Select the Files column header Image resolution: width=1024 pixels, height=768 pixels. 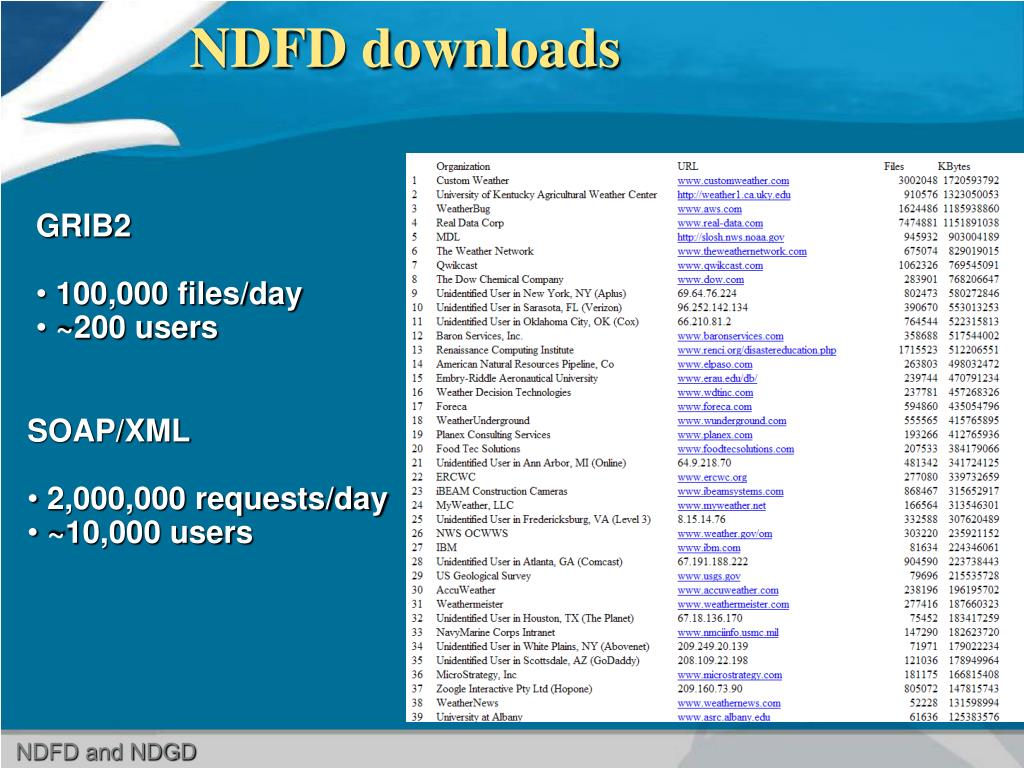[894, 167]
